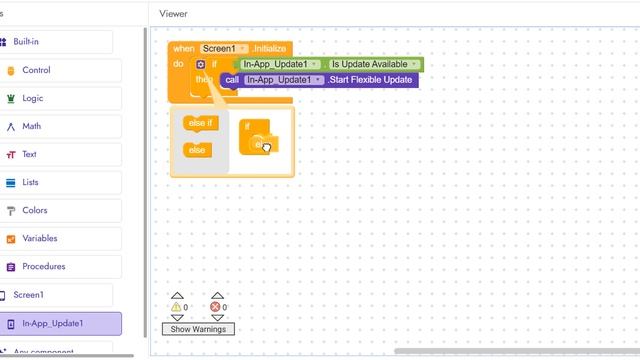Click the Variables drawer icon
Image resolution: width=640 pixels, height=360 pixels.
click(11, 239)
